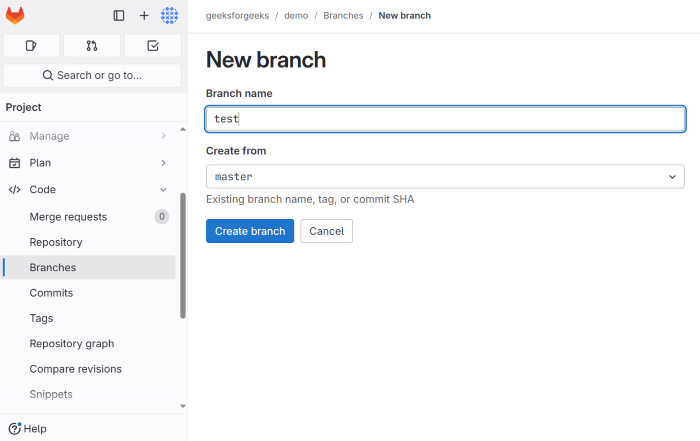Click the sidebar vertical scrollbar
Viewport: 700px width, 441px height.
pyautogui.click(x=183, y=256)
